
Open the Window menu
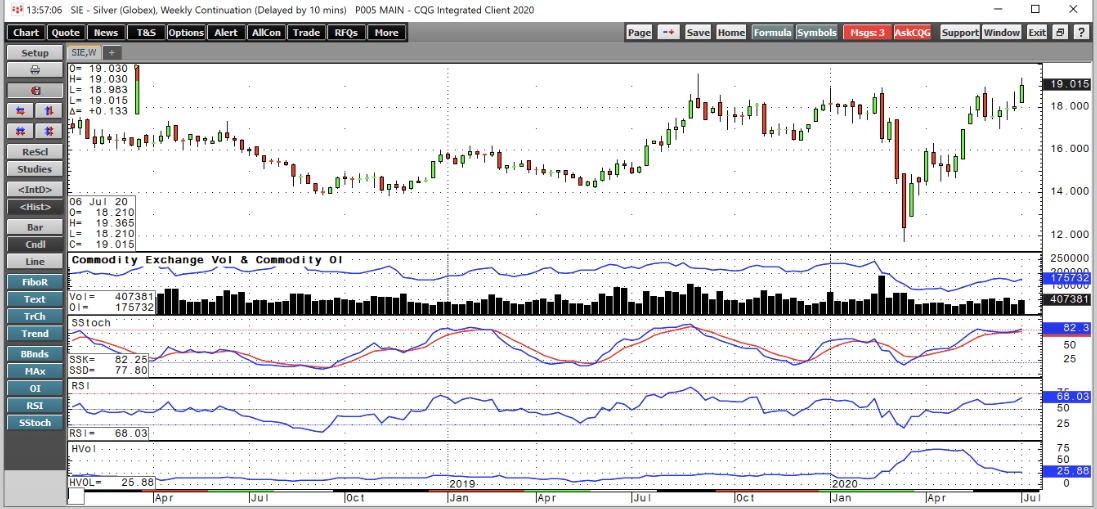pos(1001,33)
